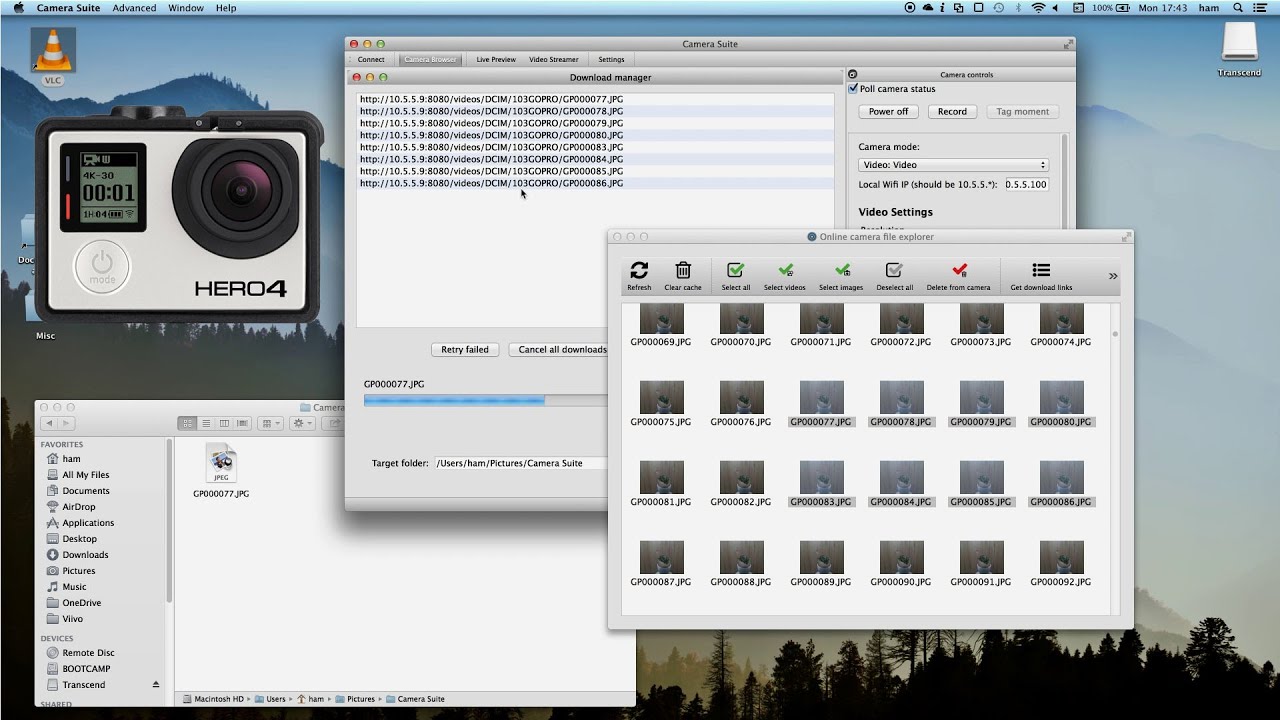Toggle Poll camera status checkbox

[853, 89]
